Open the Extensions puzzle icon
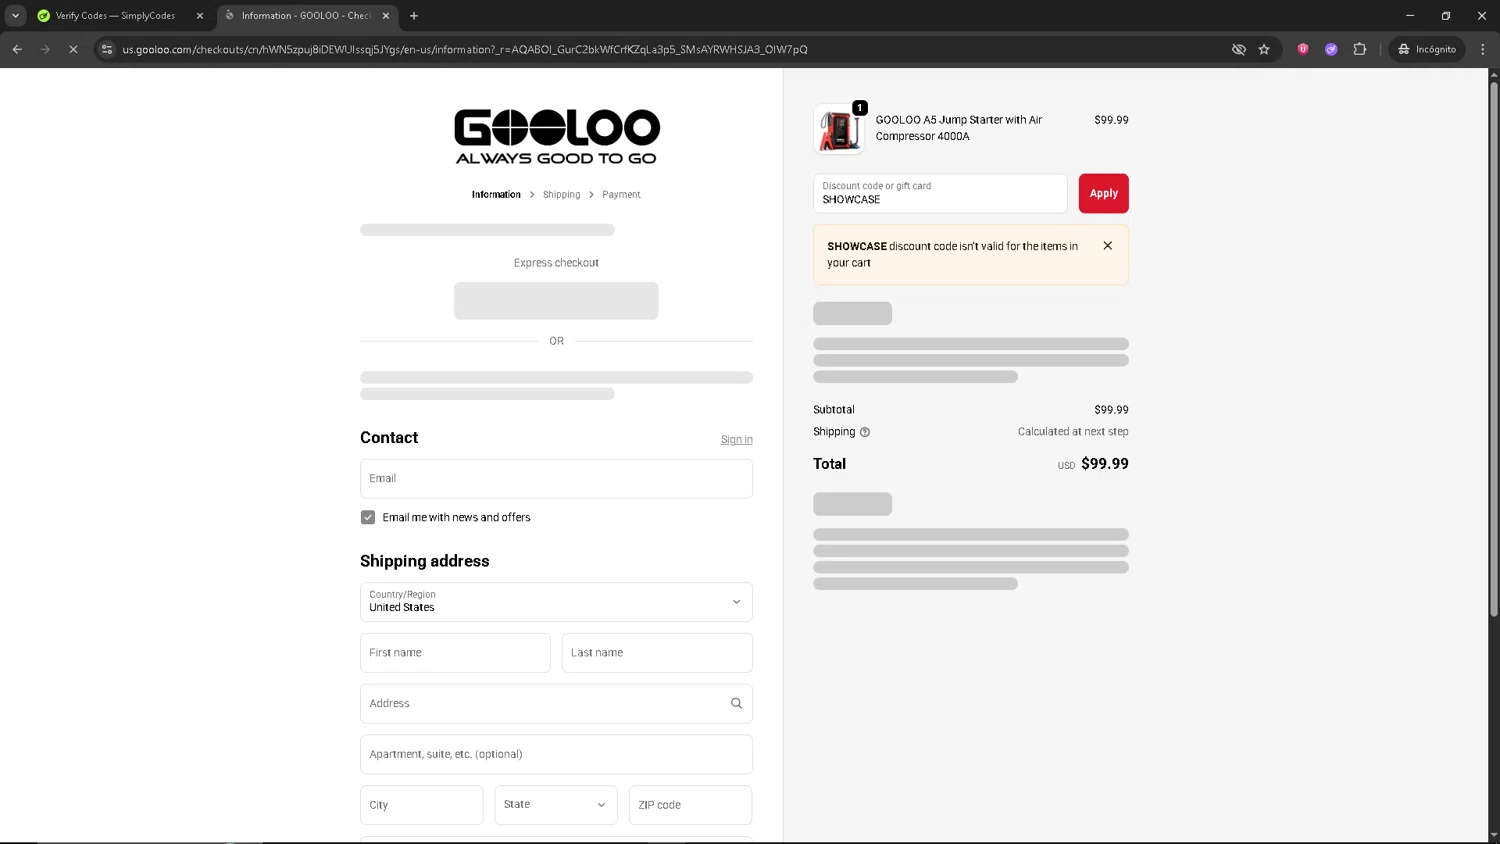The height and width of the screenshot is (844, 1500). pos(1359,49)
